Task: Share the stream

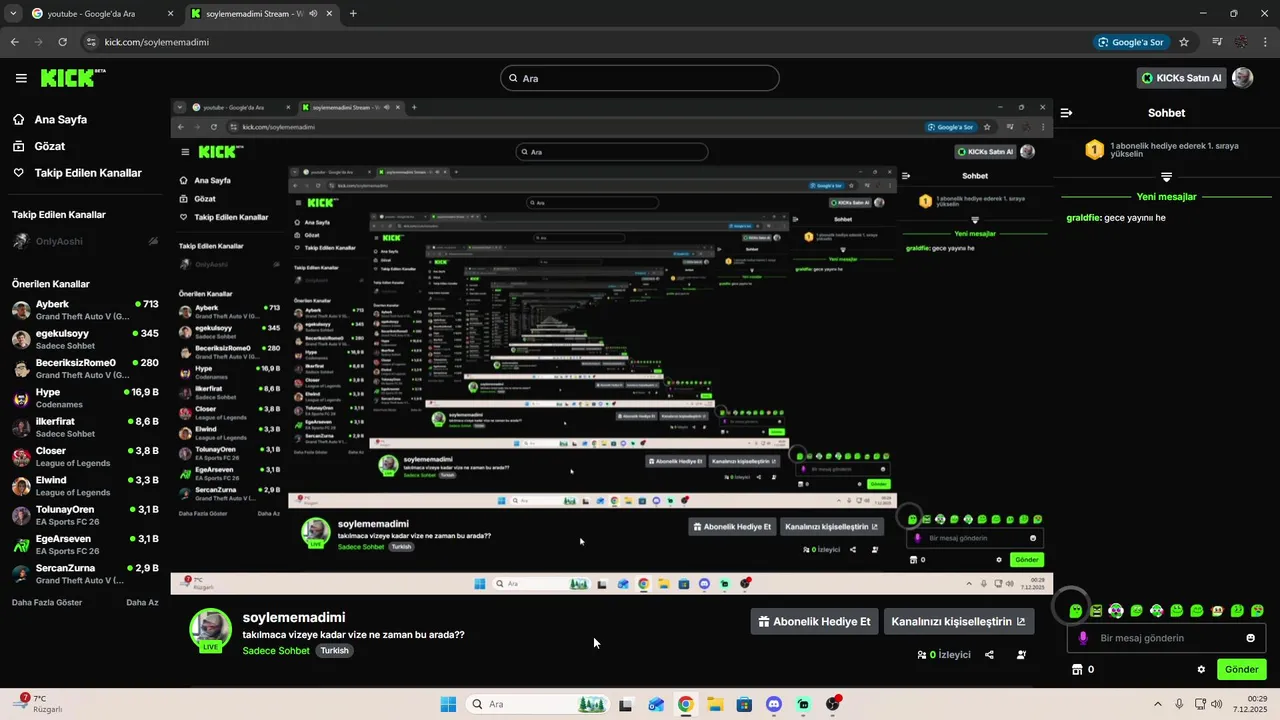Action: coord(989,655)
